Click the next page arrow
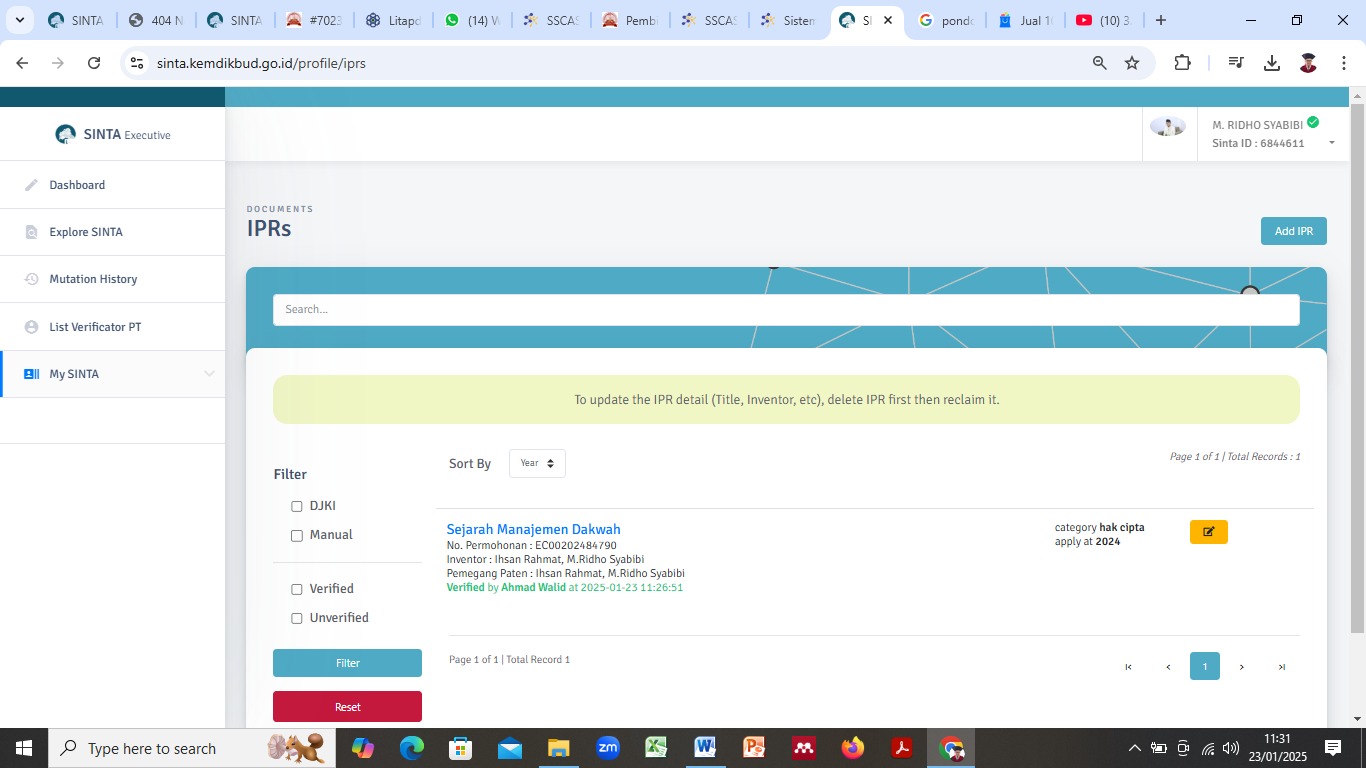1366x768 pixels. (1242, 667)
